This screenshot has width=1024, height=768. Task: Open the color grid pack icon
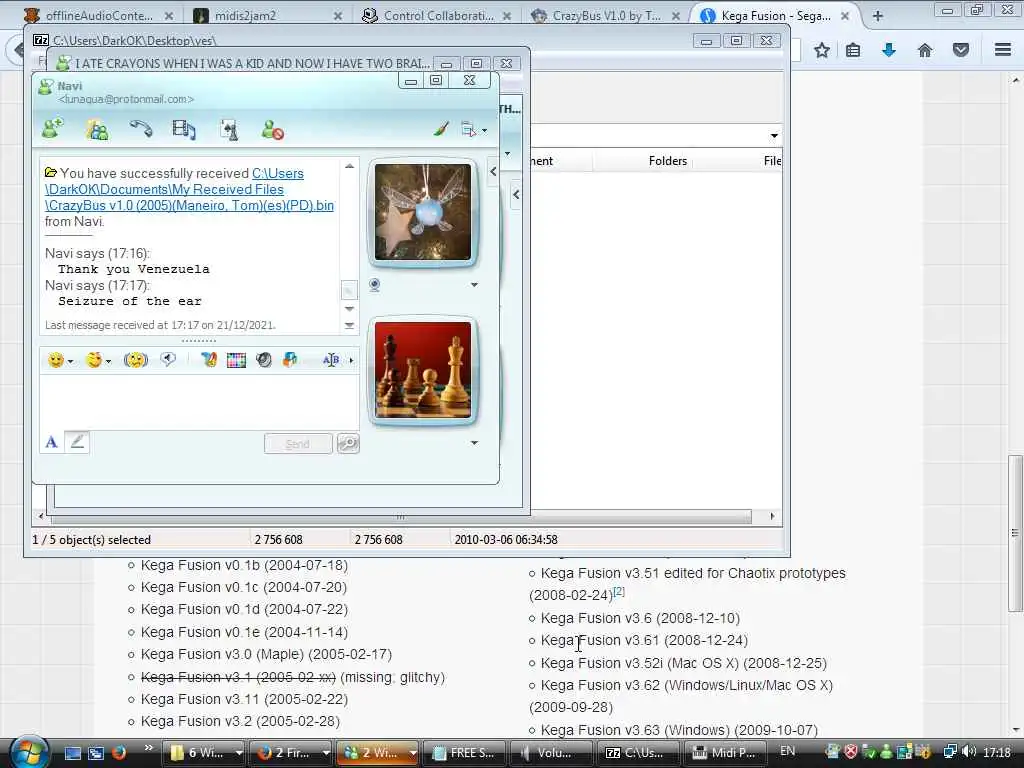click(x=236, y=360)
